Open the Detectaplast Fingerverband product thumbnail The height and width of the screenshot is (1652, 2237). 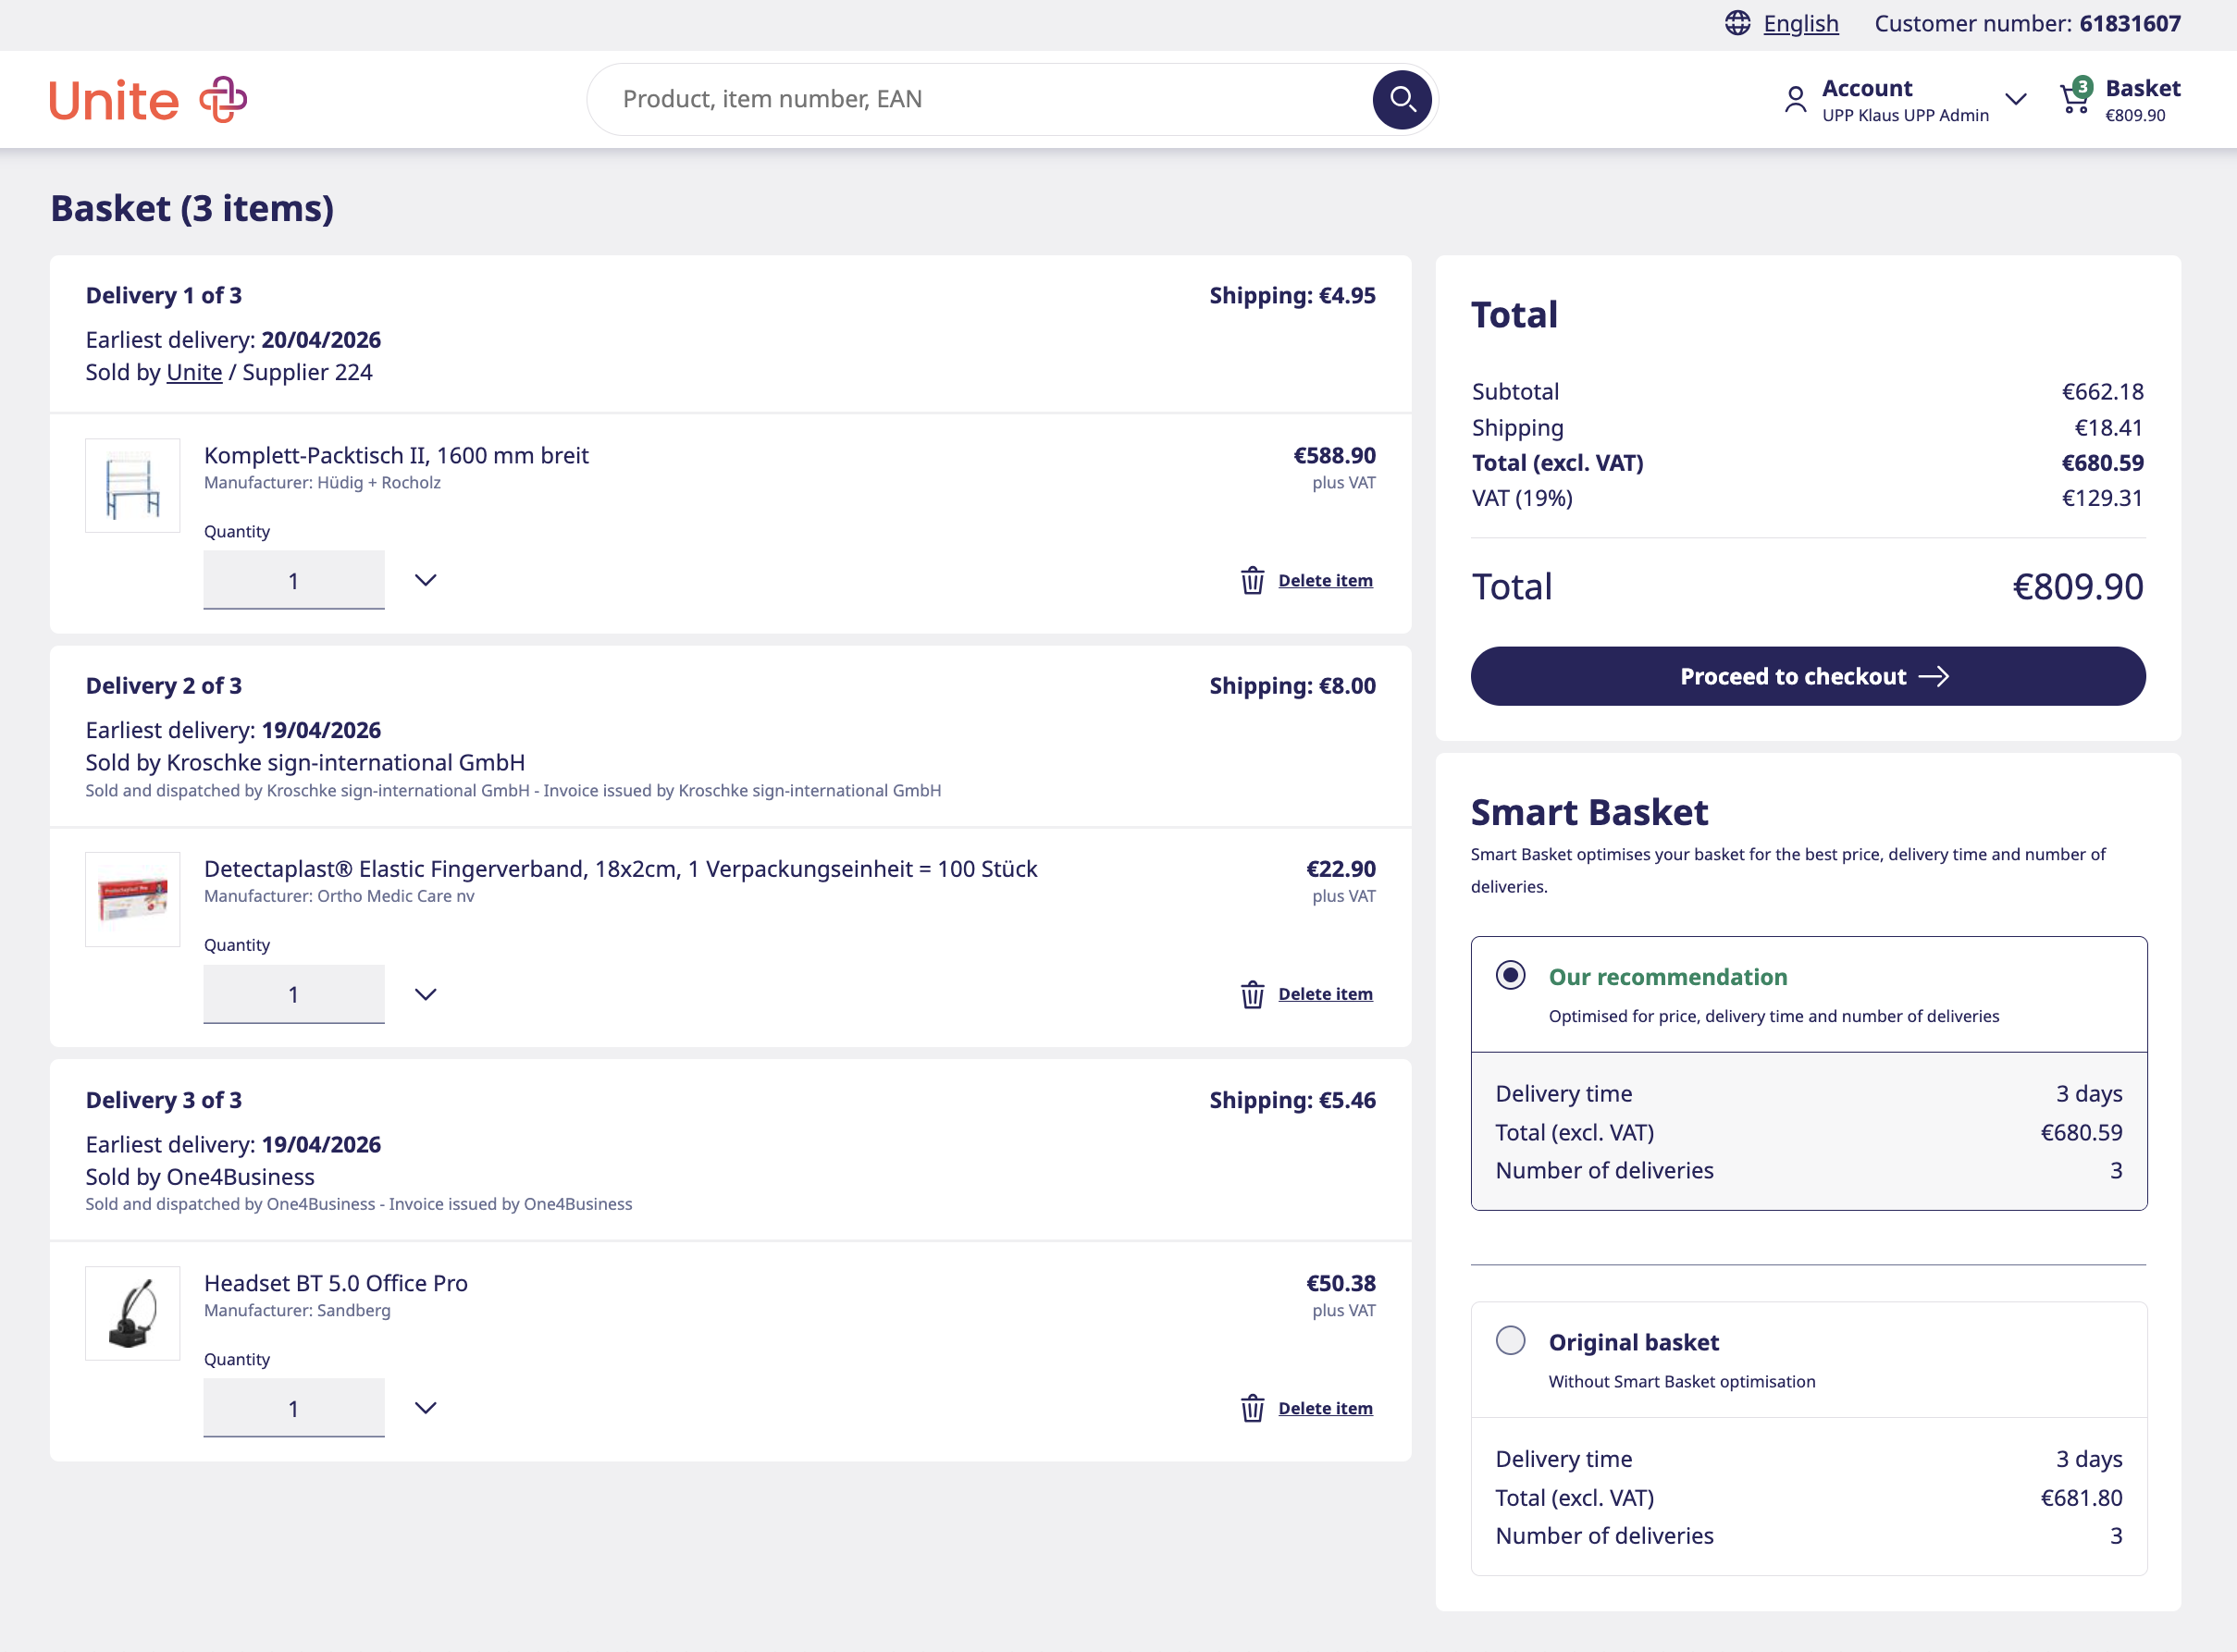pos(133,899)
